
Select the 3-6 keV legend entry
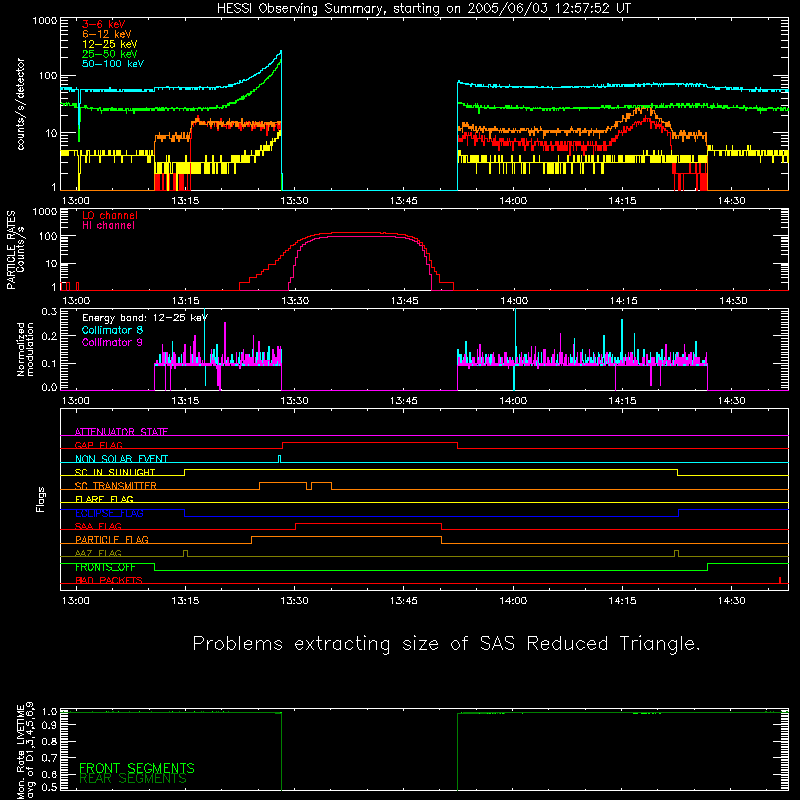click(104, 24)
